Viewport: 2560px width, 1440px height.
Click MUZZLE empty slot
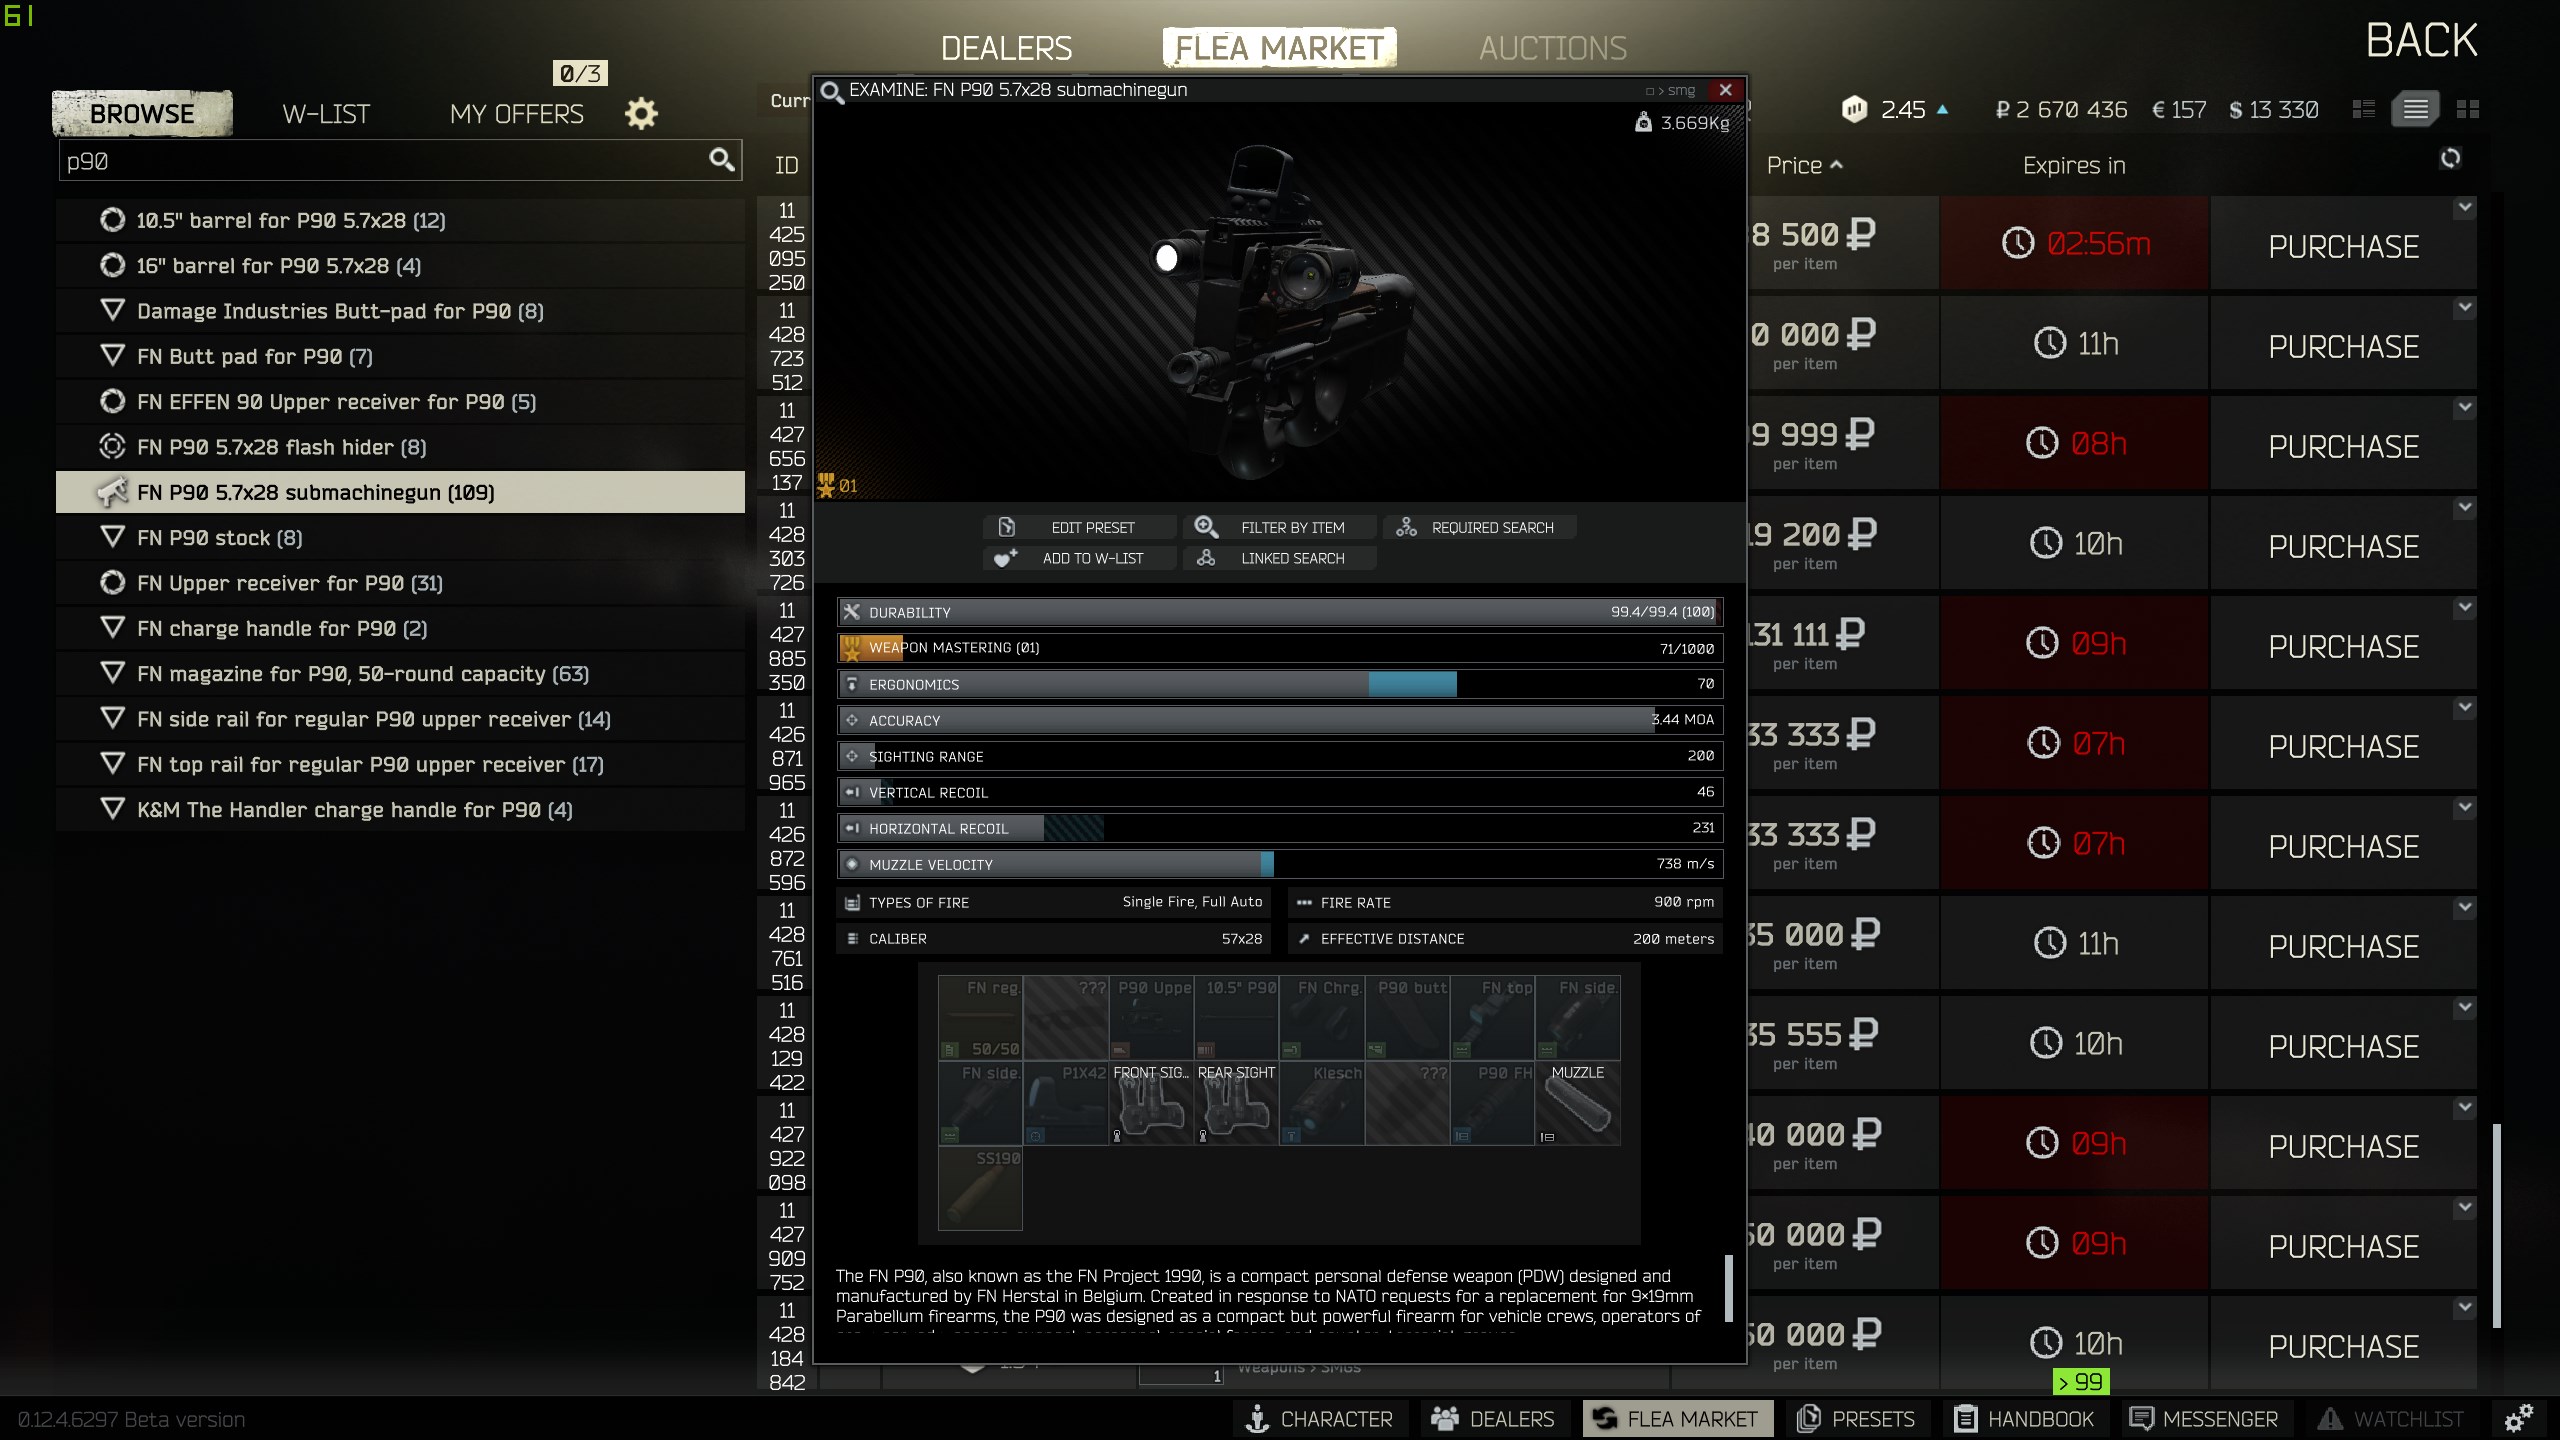pyautogui.click(x=1578, y=1103)
